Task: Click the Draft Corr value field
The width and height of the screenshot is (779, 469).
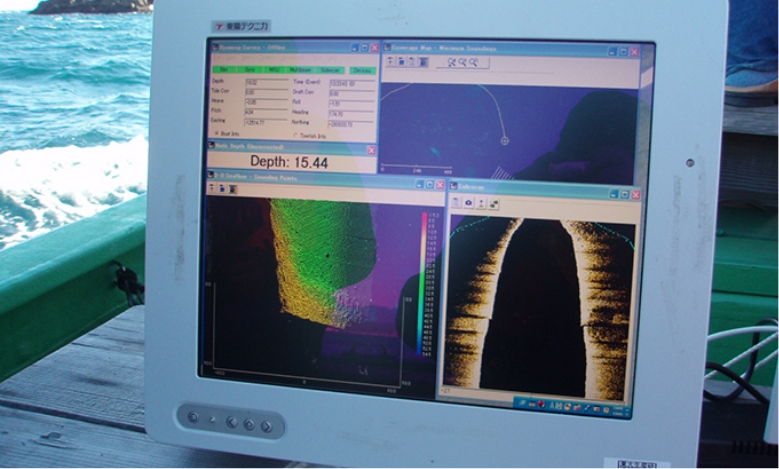Action: 352,93
